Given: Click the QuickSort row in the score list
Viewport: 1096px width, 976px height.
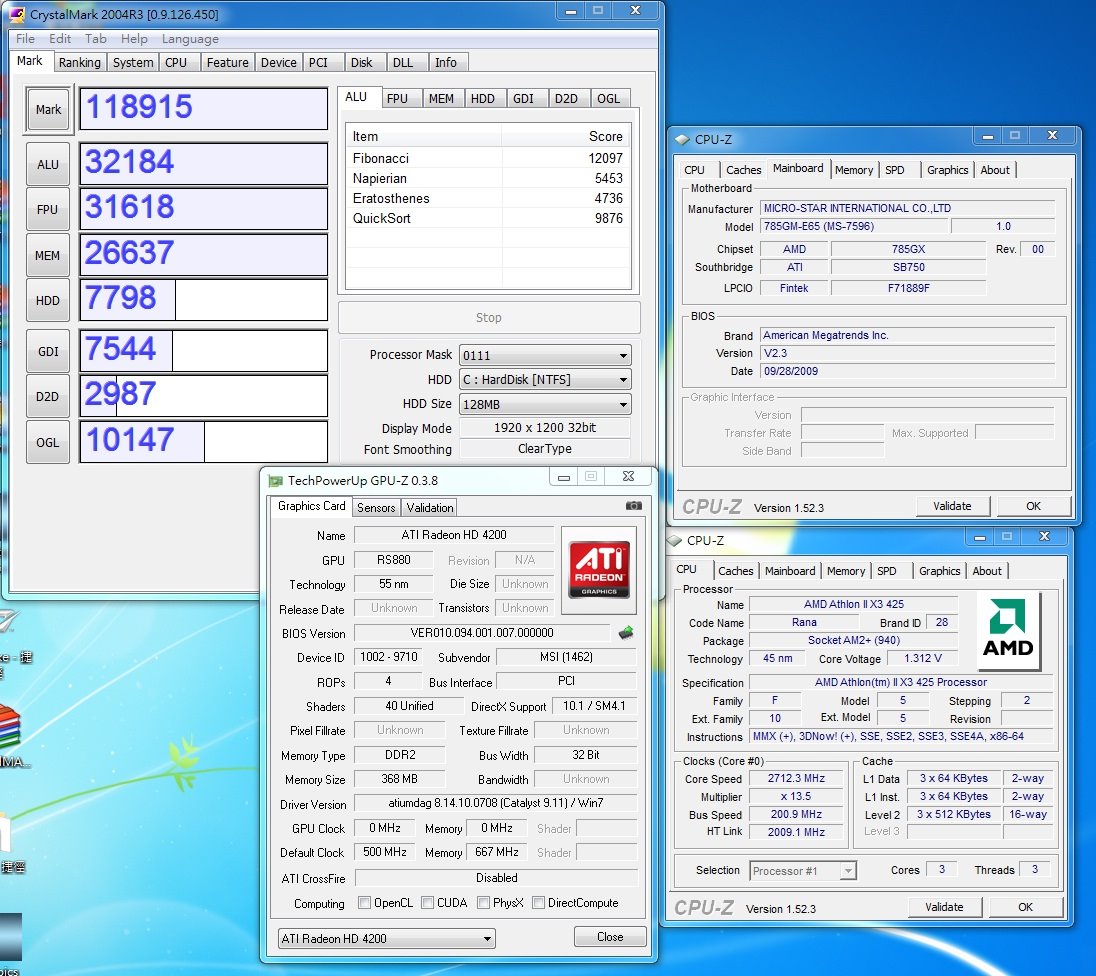Looking at the screenshot, I should [487, 218].
